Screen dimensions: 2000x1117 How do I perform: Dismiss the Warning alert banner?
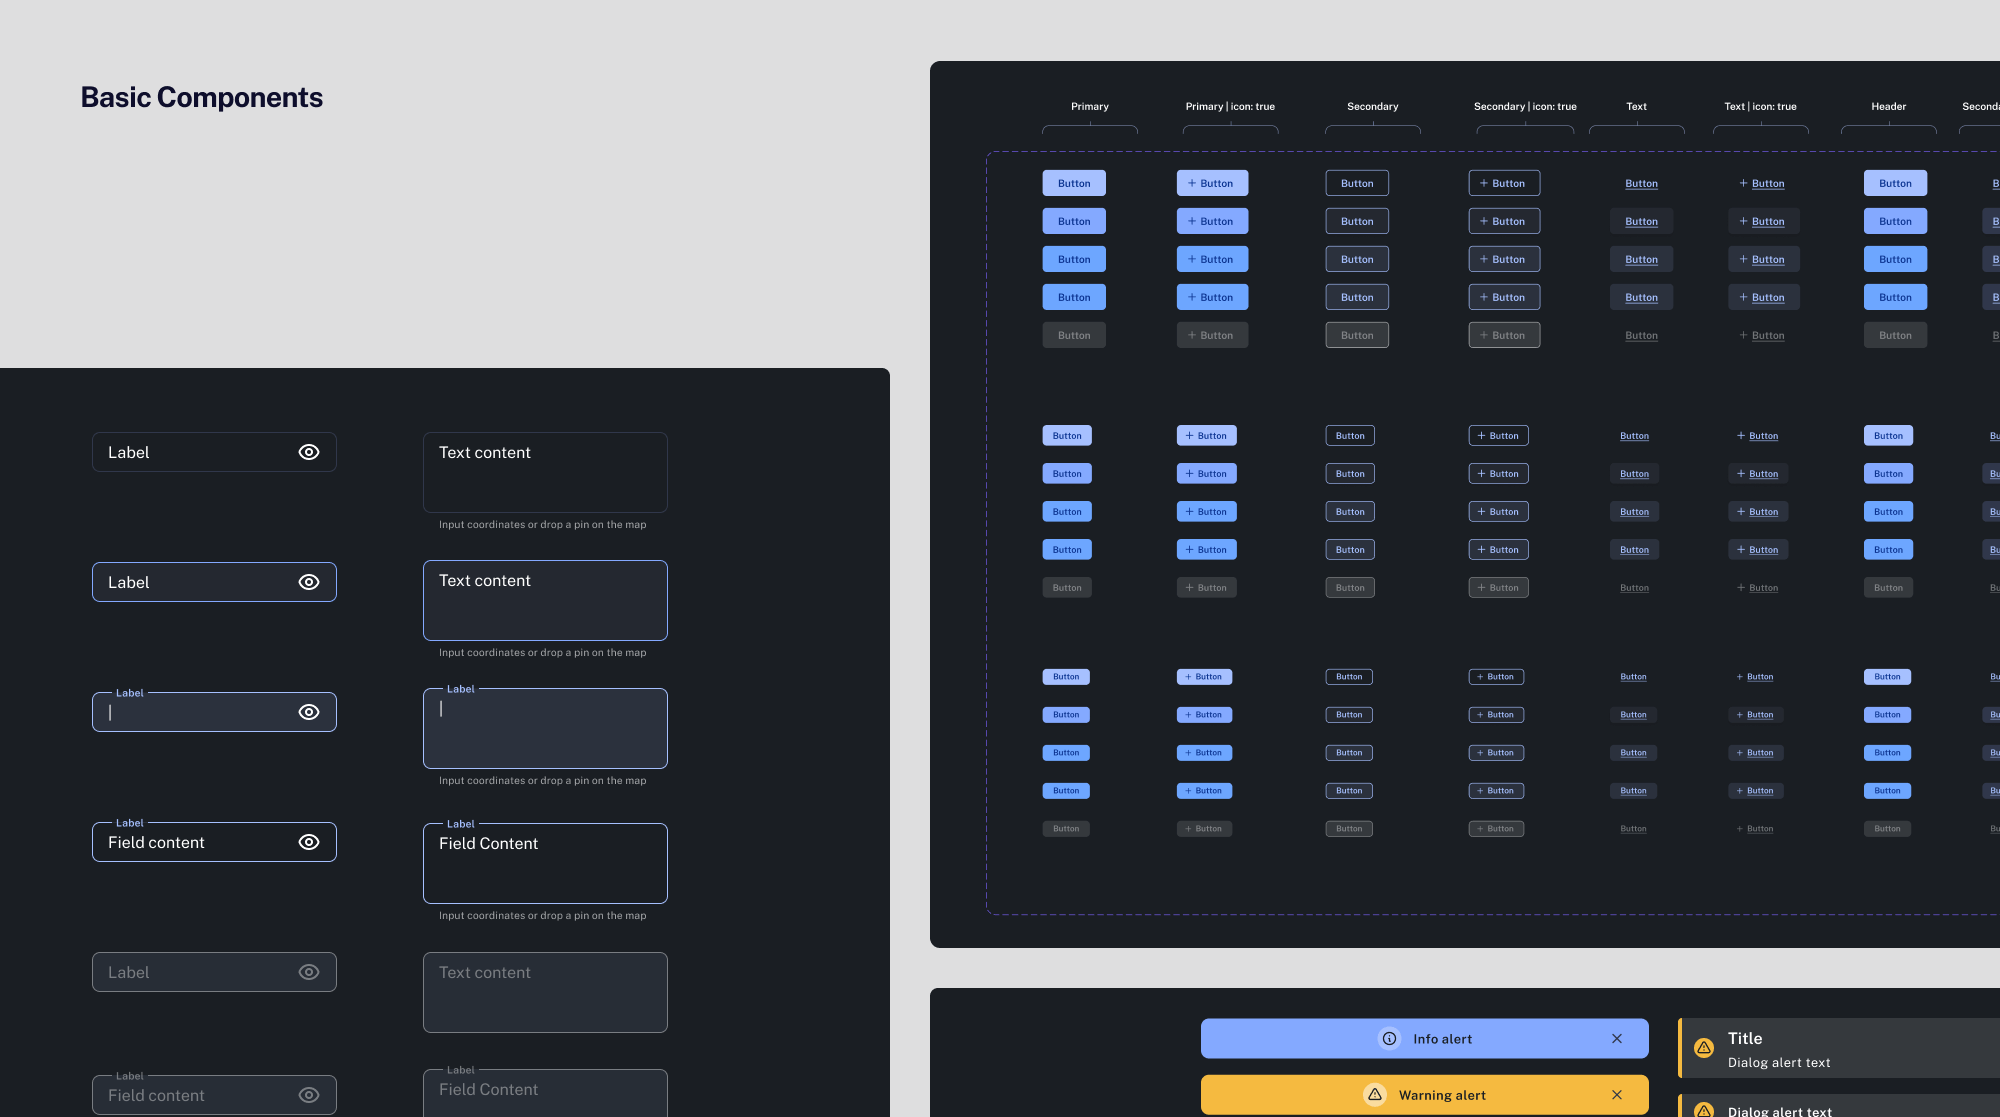(1617, 1095)
